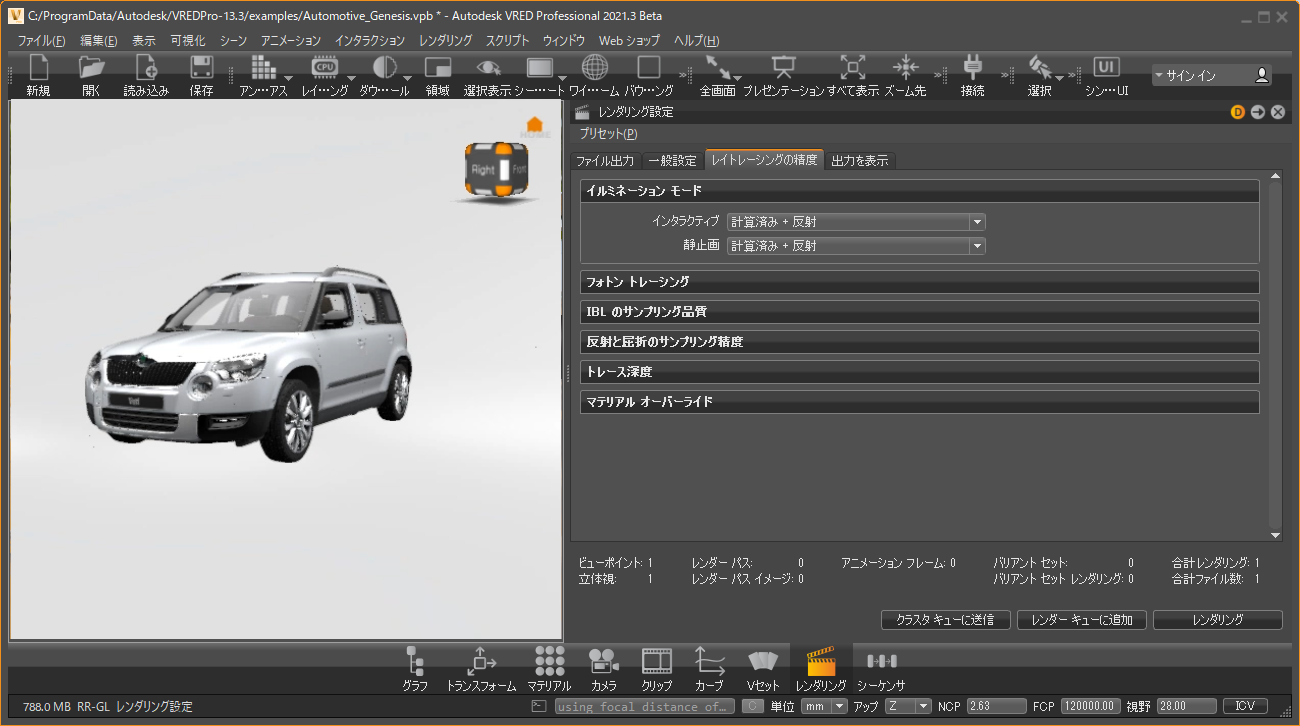Image resolution: width=1300 pixels, height=726 pixels.
Task: Click the 視野 field-of-view input field
Action: (1186, 706)
